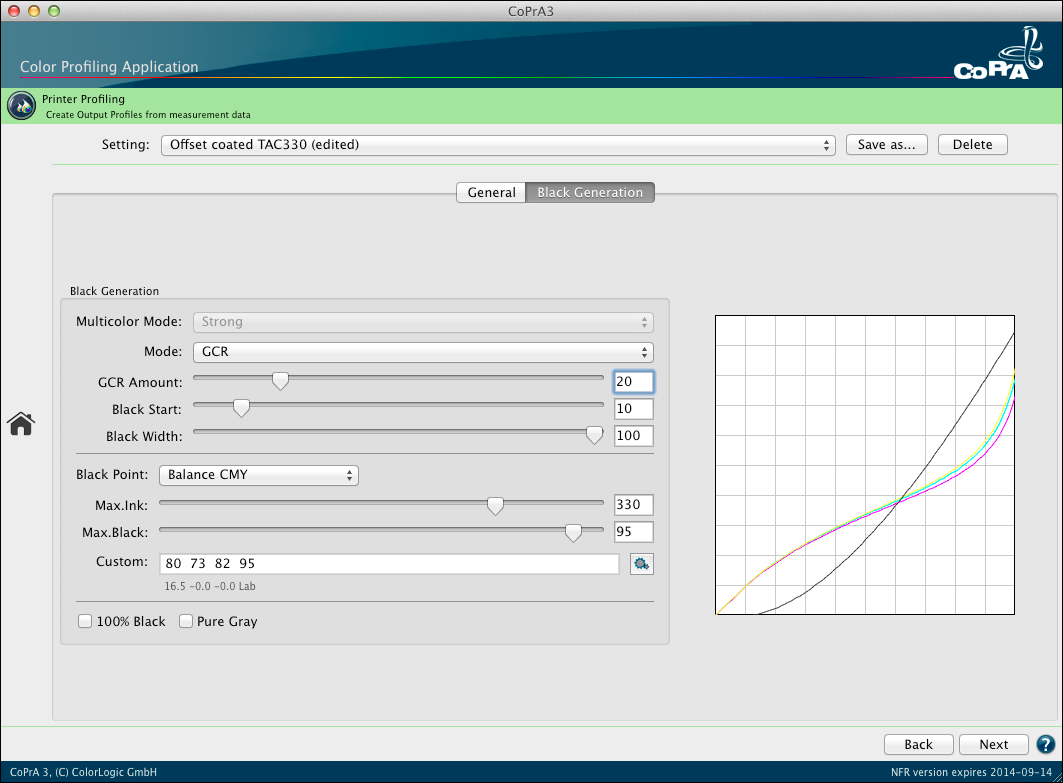Open the Black Point Balance CMY dropdown
Screen dimensions: 1063x783
pos(259,475)
